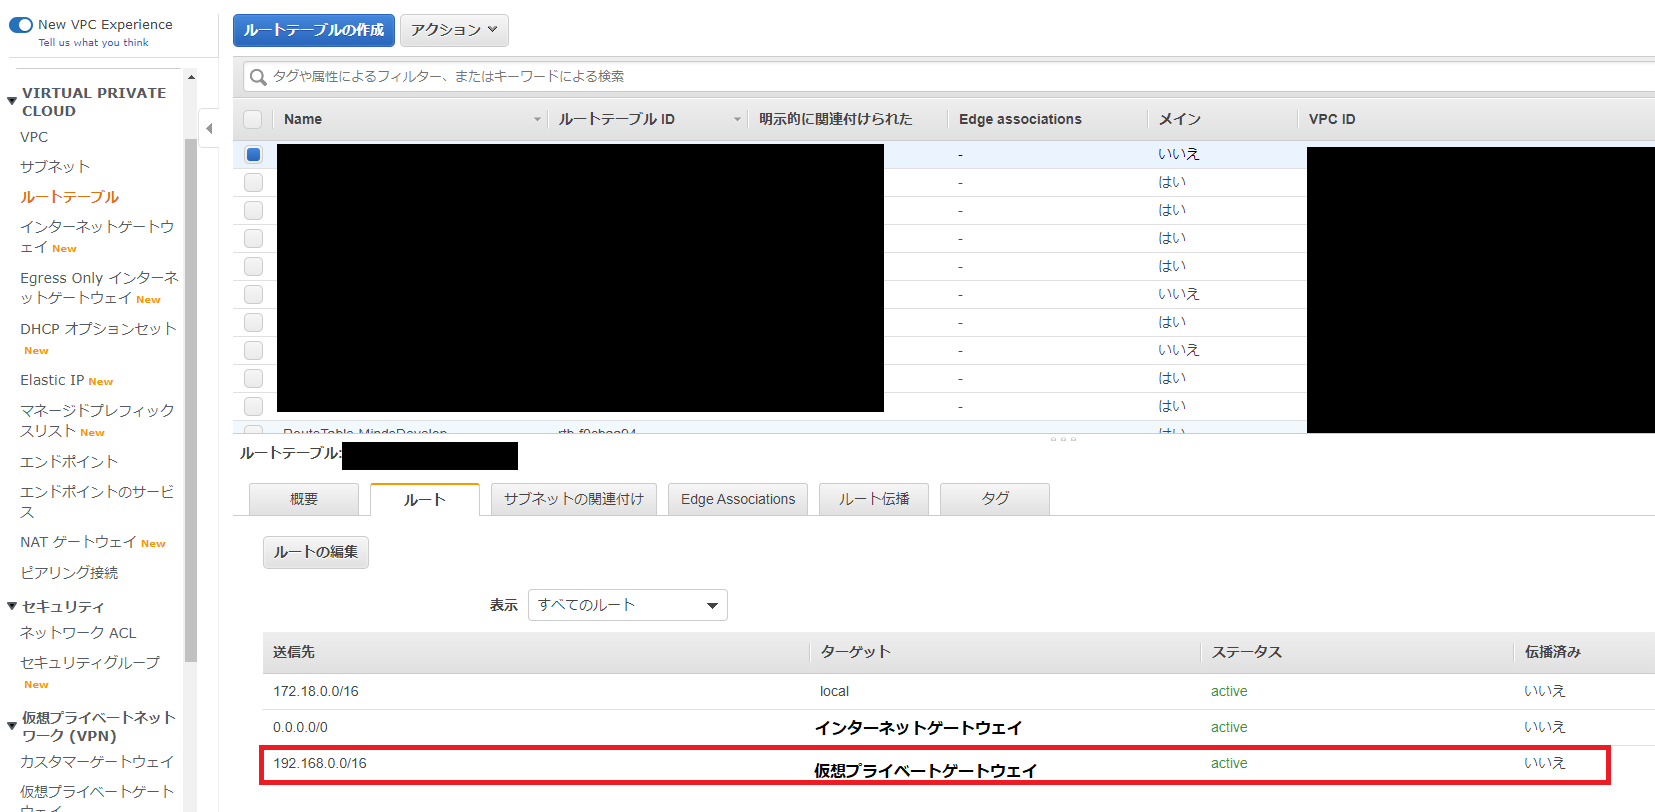Collapse the VIRTUAL PRIVATE CLOUD section
This screenshot has height=812, width=1655.
click(x=12, y=101)
